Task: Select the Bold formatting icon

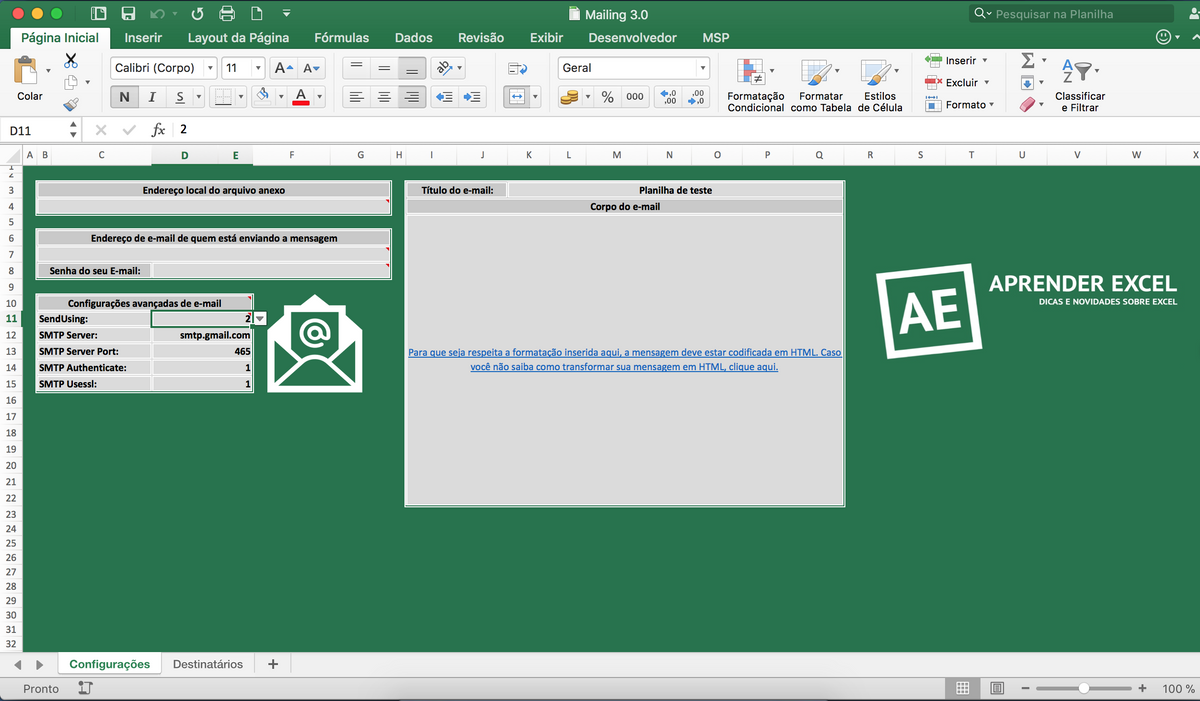Action: click(124, 97)
